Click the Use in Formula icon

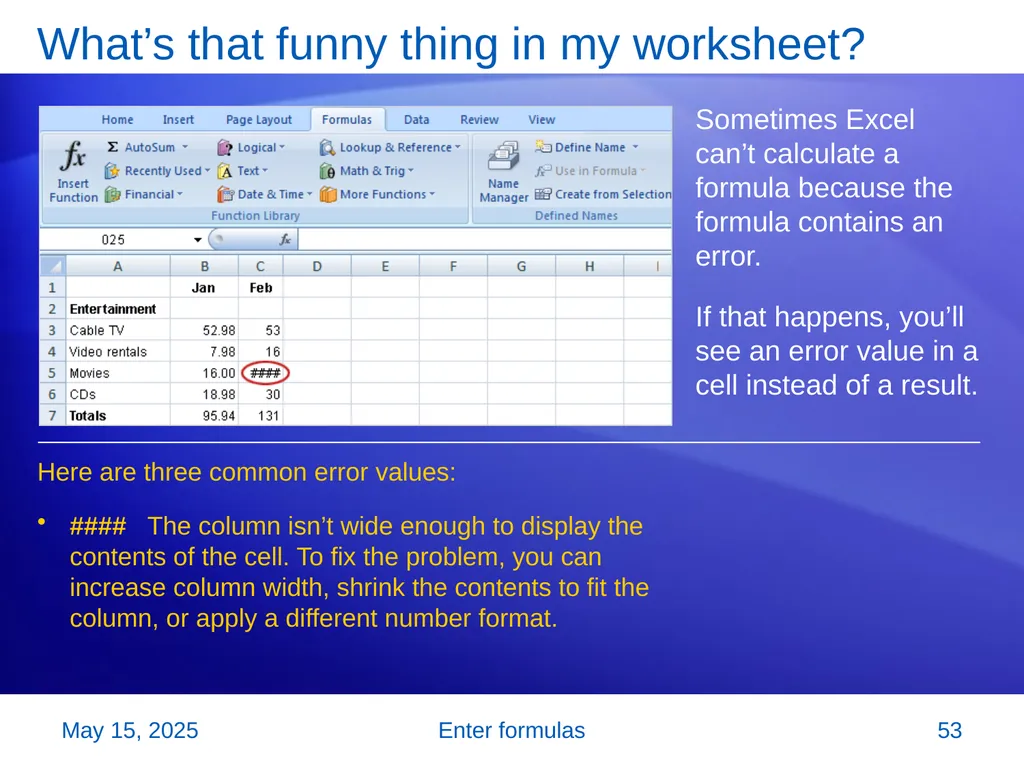tap(543, 171)
